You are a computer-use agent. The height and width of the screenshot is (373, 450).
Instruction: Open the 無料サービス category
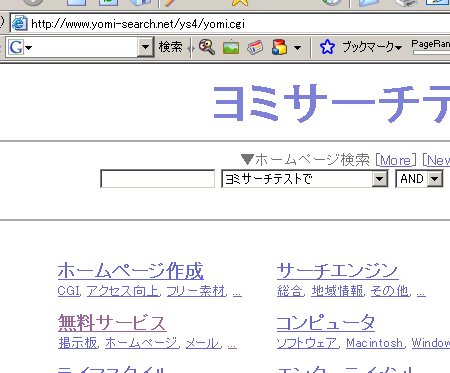[x=112, y=323]
